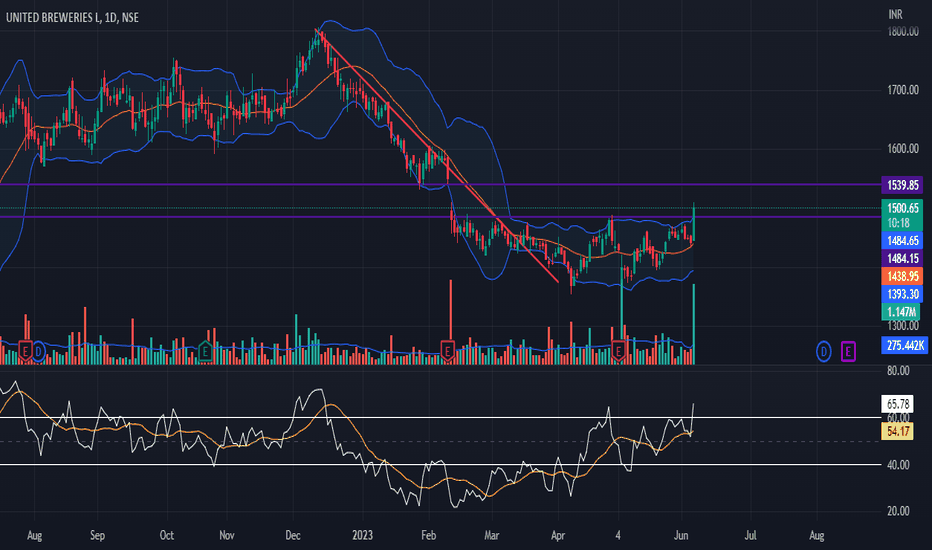Image resolution: width=932 pixels, height=550 pixels.
Task: Click the Mar label on time axis
Action: click(491, 535)
